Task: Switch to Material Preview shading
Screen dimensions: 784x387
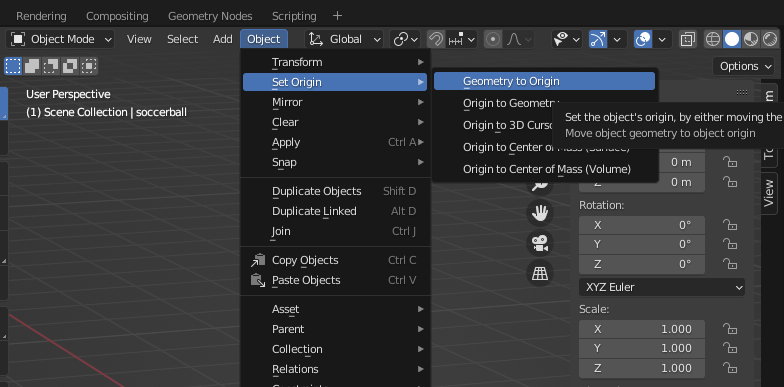Action: pos(751,39)
